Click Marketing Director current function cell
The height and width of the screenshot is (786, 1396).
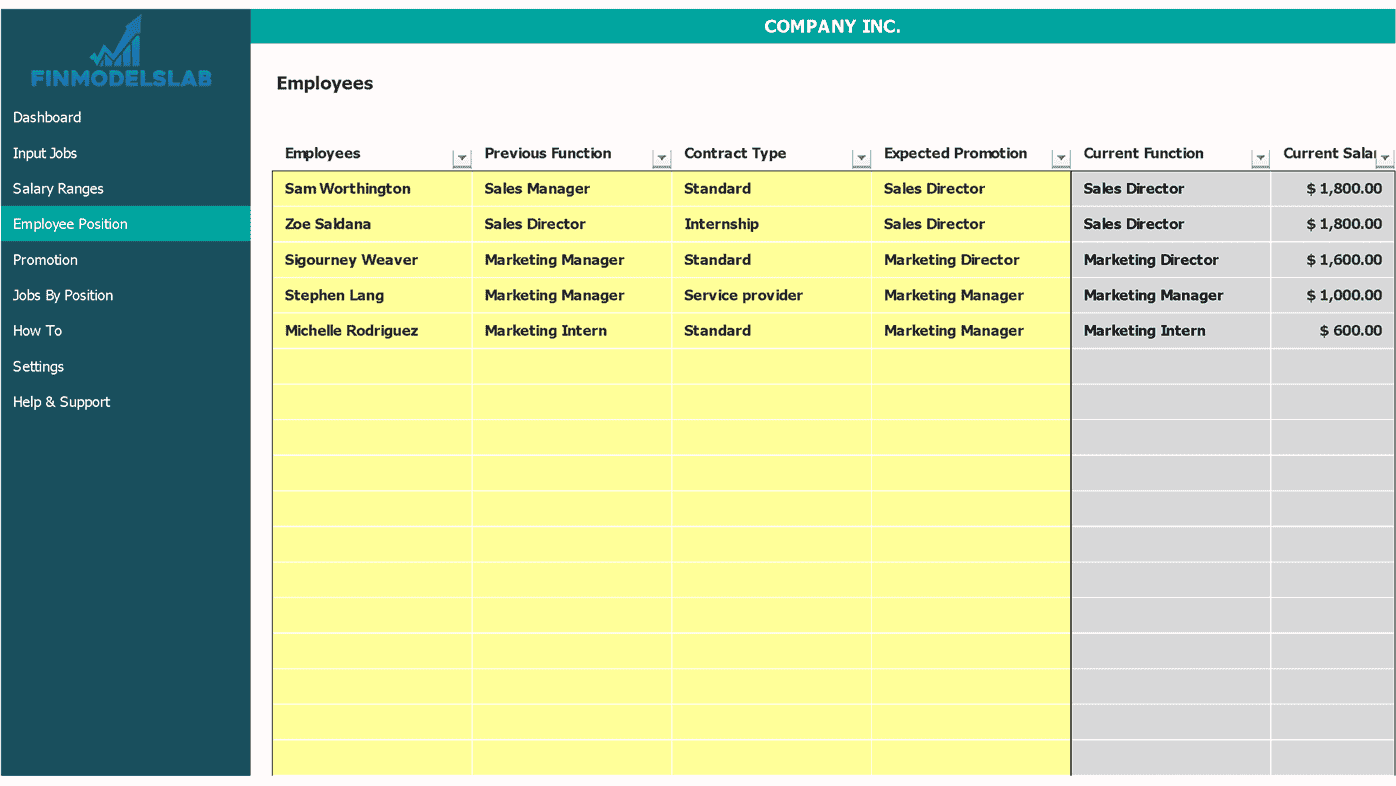pos(1171,260)
